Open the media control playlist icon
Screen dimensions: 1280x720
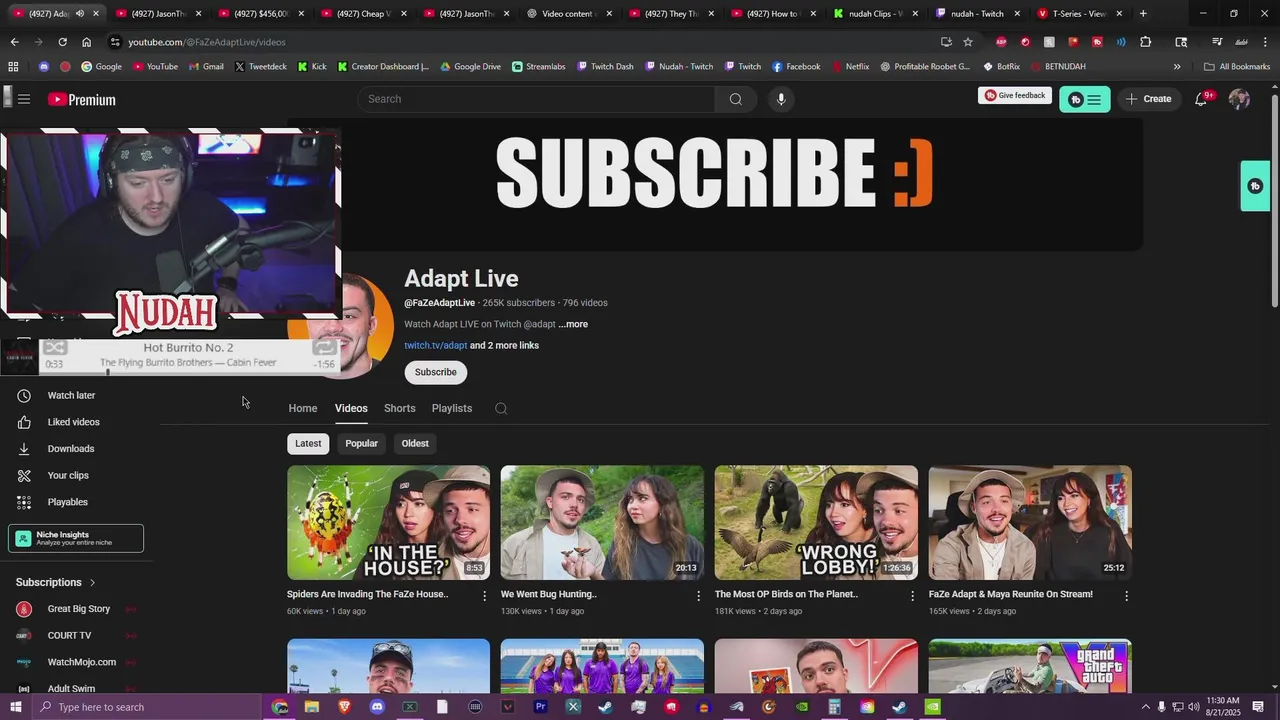(x=1217, y=42)
